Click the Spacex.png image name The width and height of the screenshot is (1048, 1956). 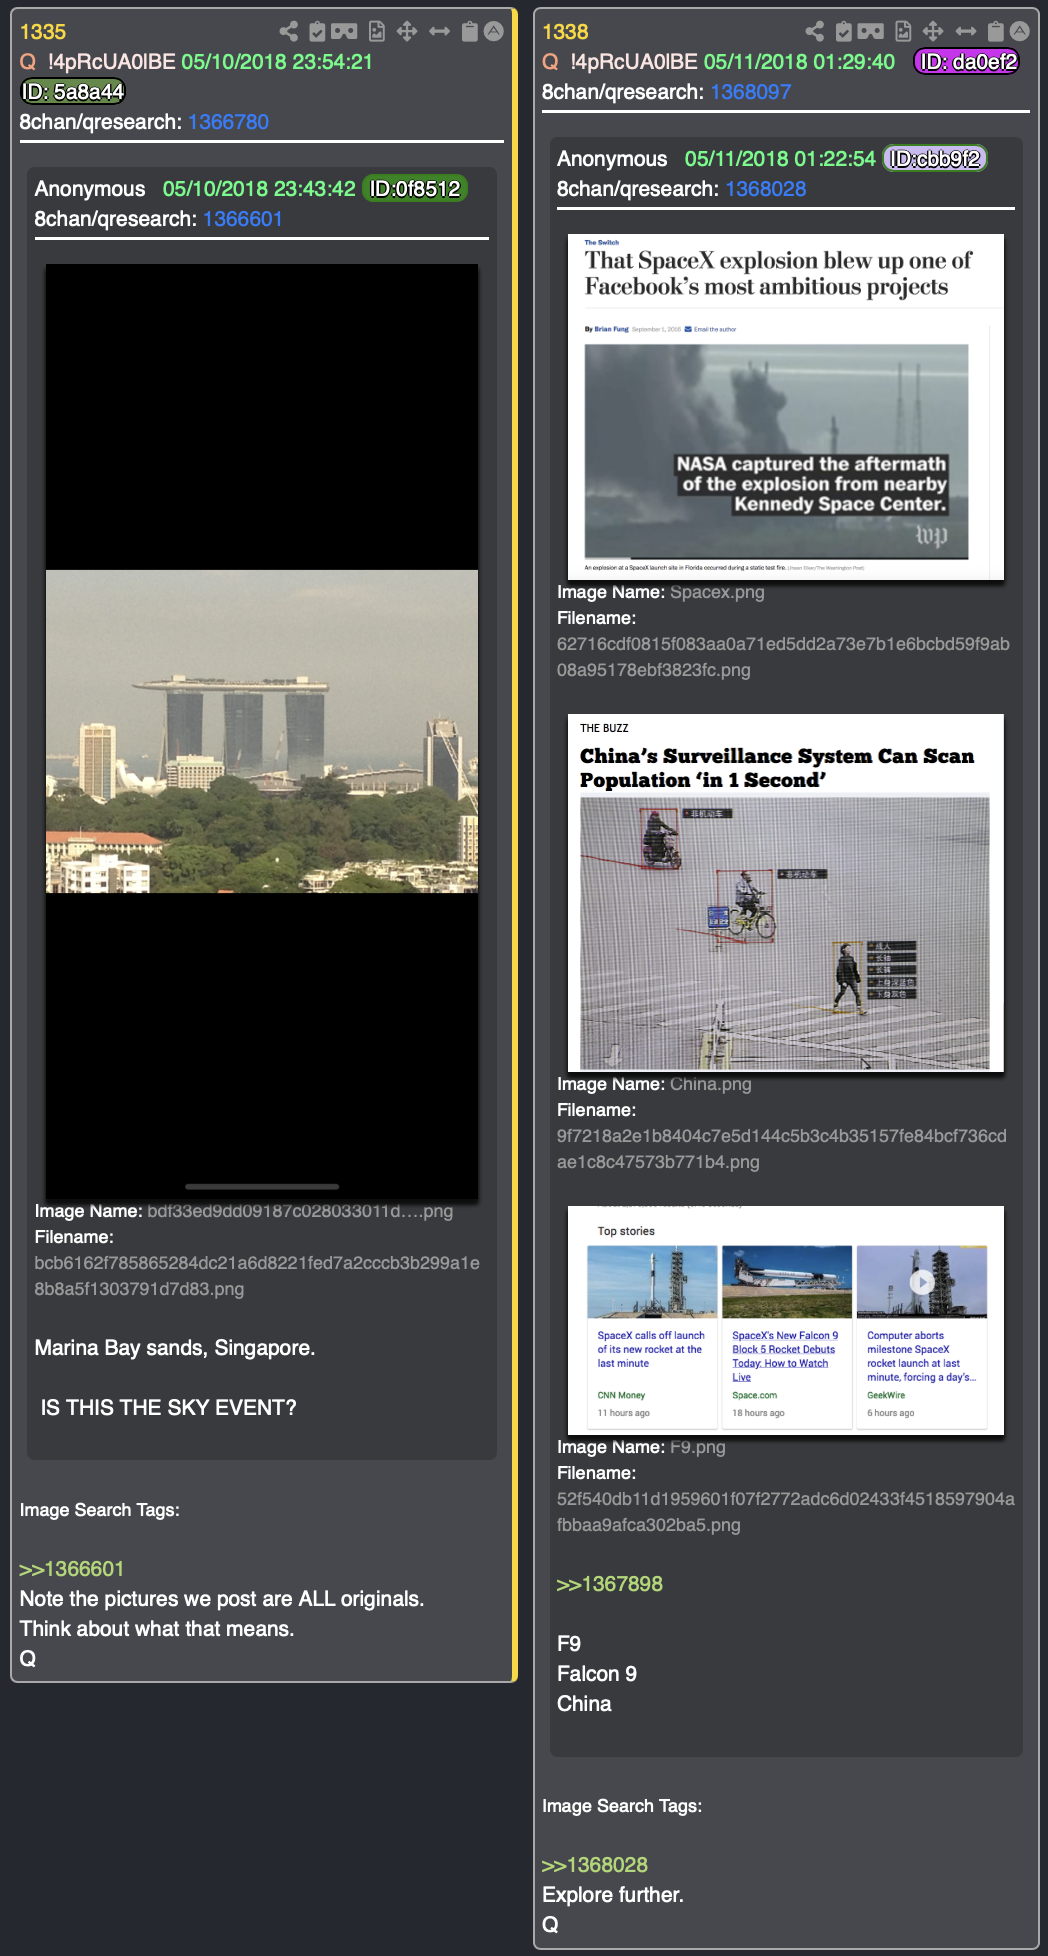717,592
